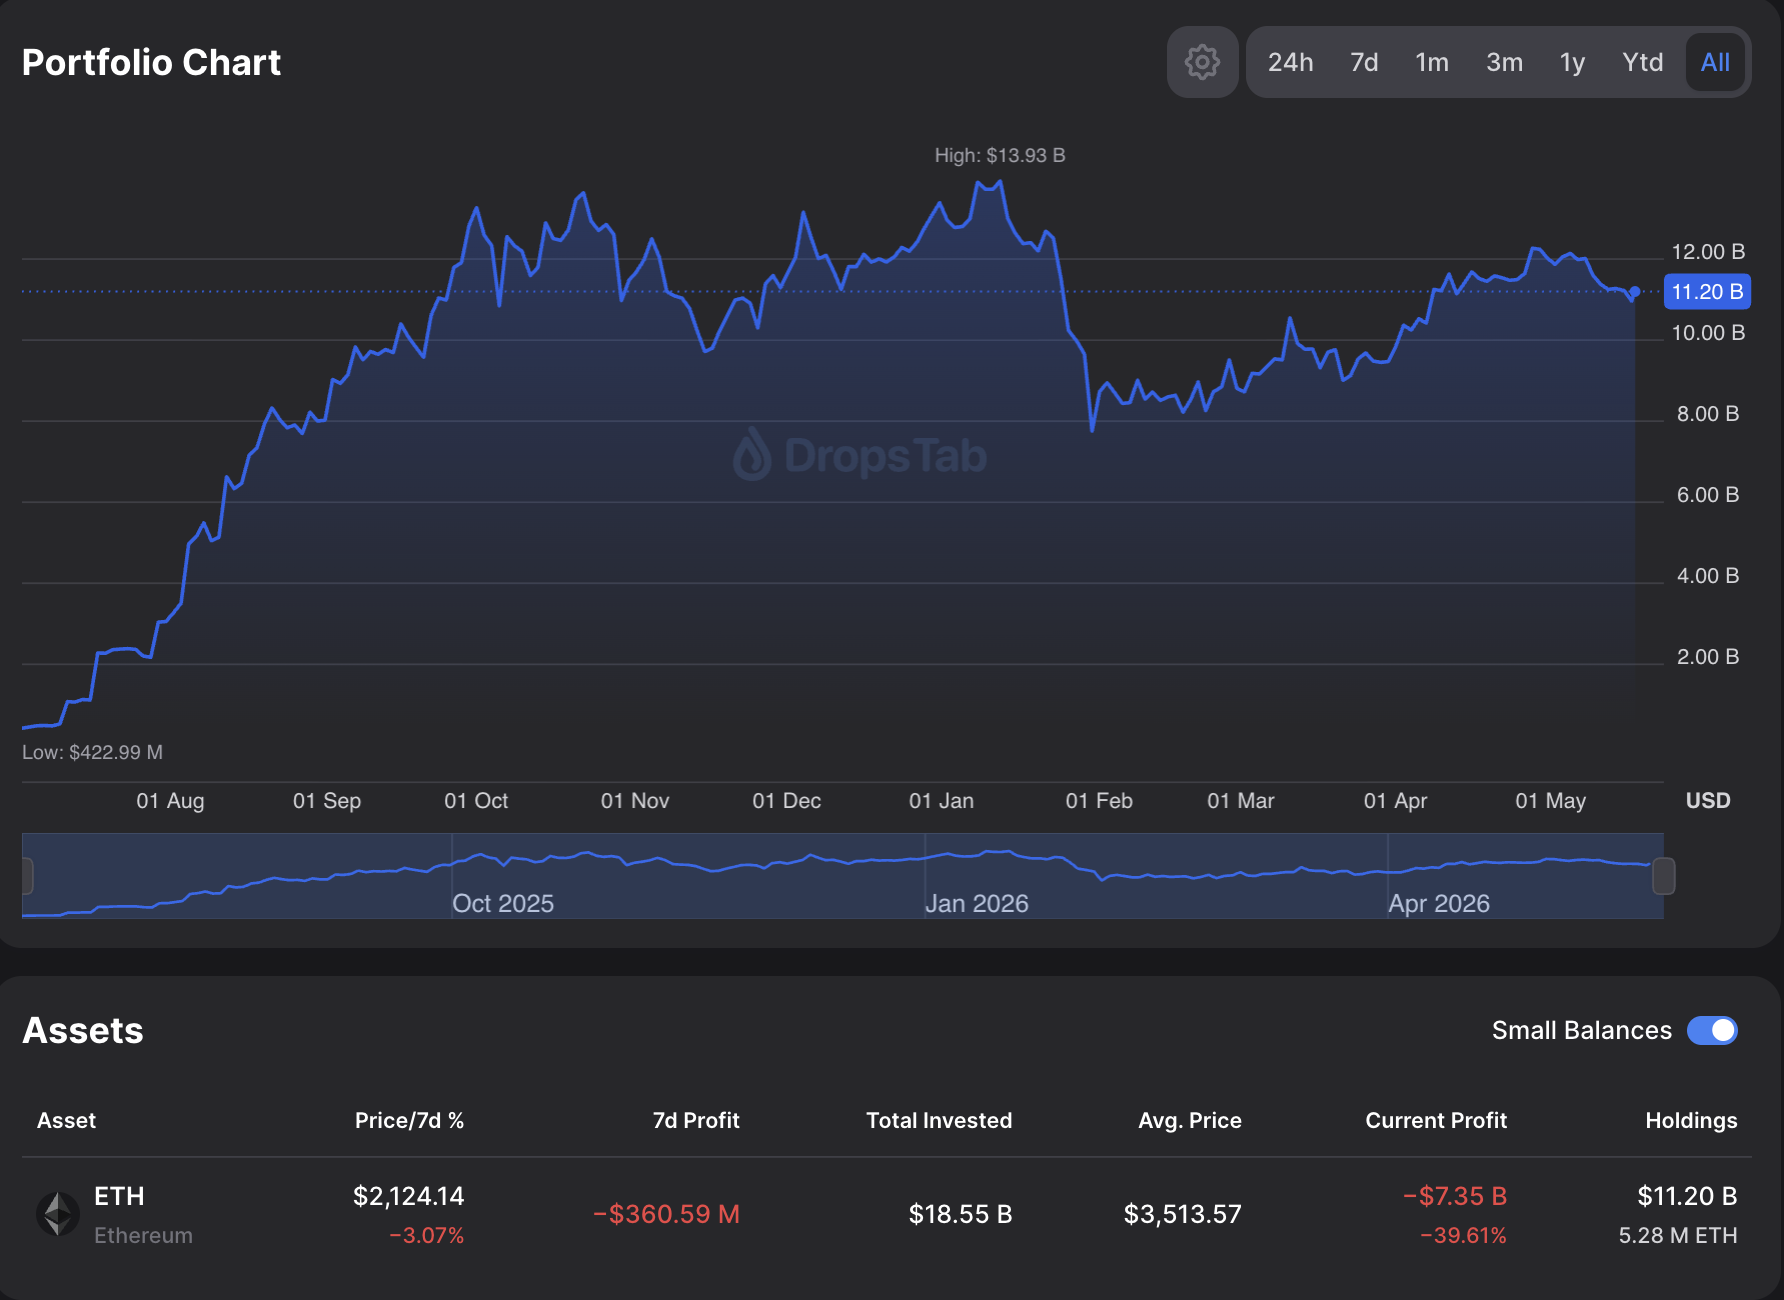
Task: Click the $3,513.57 average price value
Action: tap(1182, 1214)
